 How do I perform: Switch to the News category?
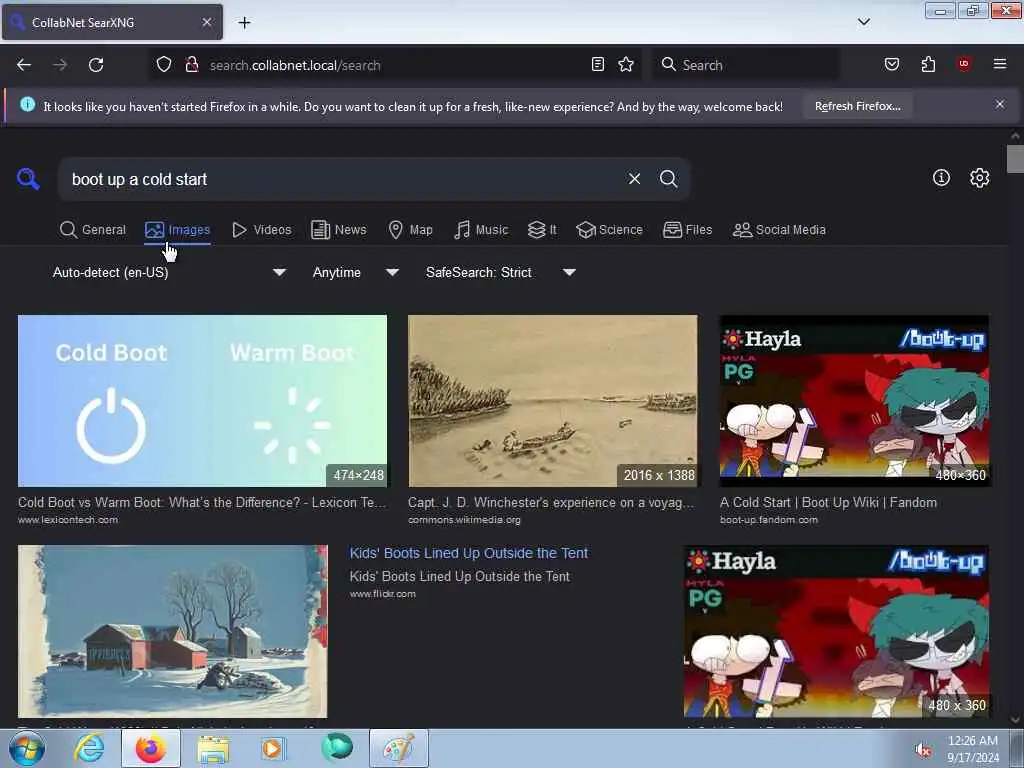click(338, 230)
